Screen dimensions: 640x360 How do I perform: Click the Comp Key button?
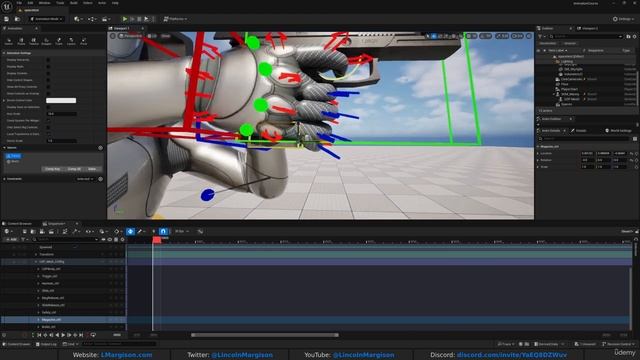(x=52, y=169)
